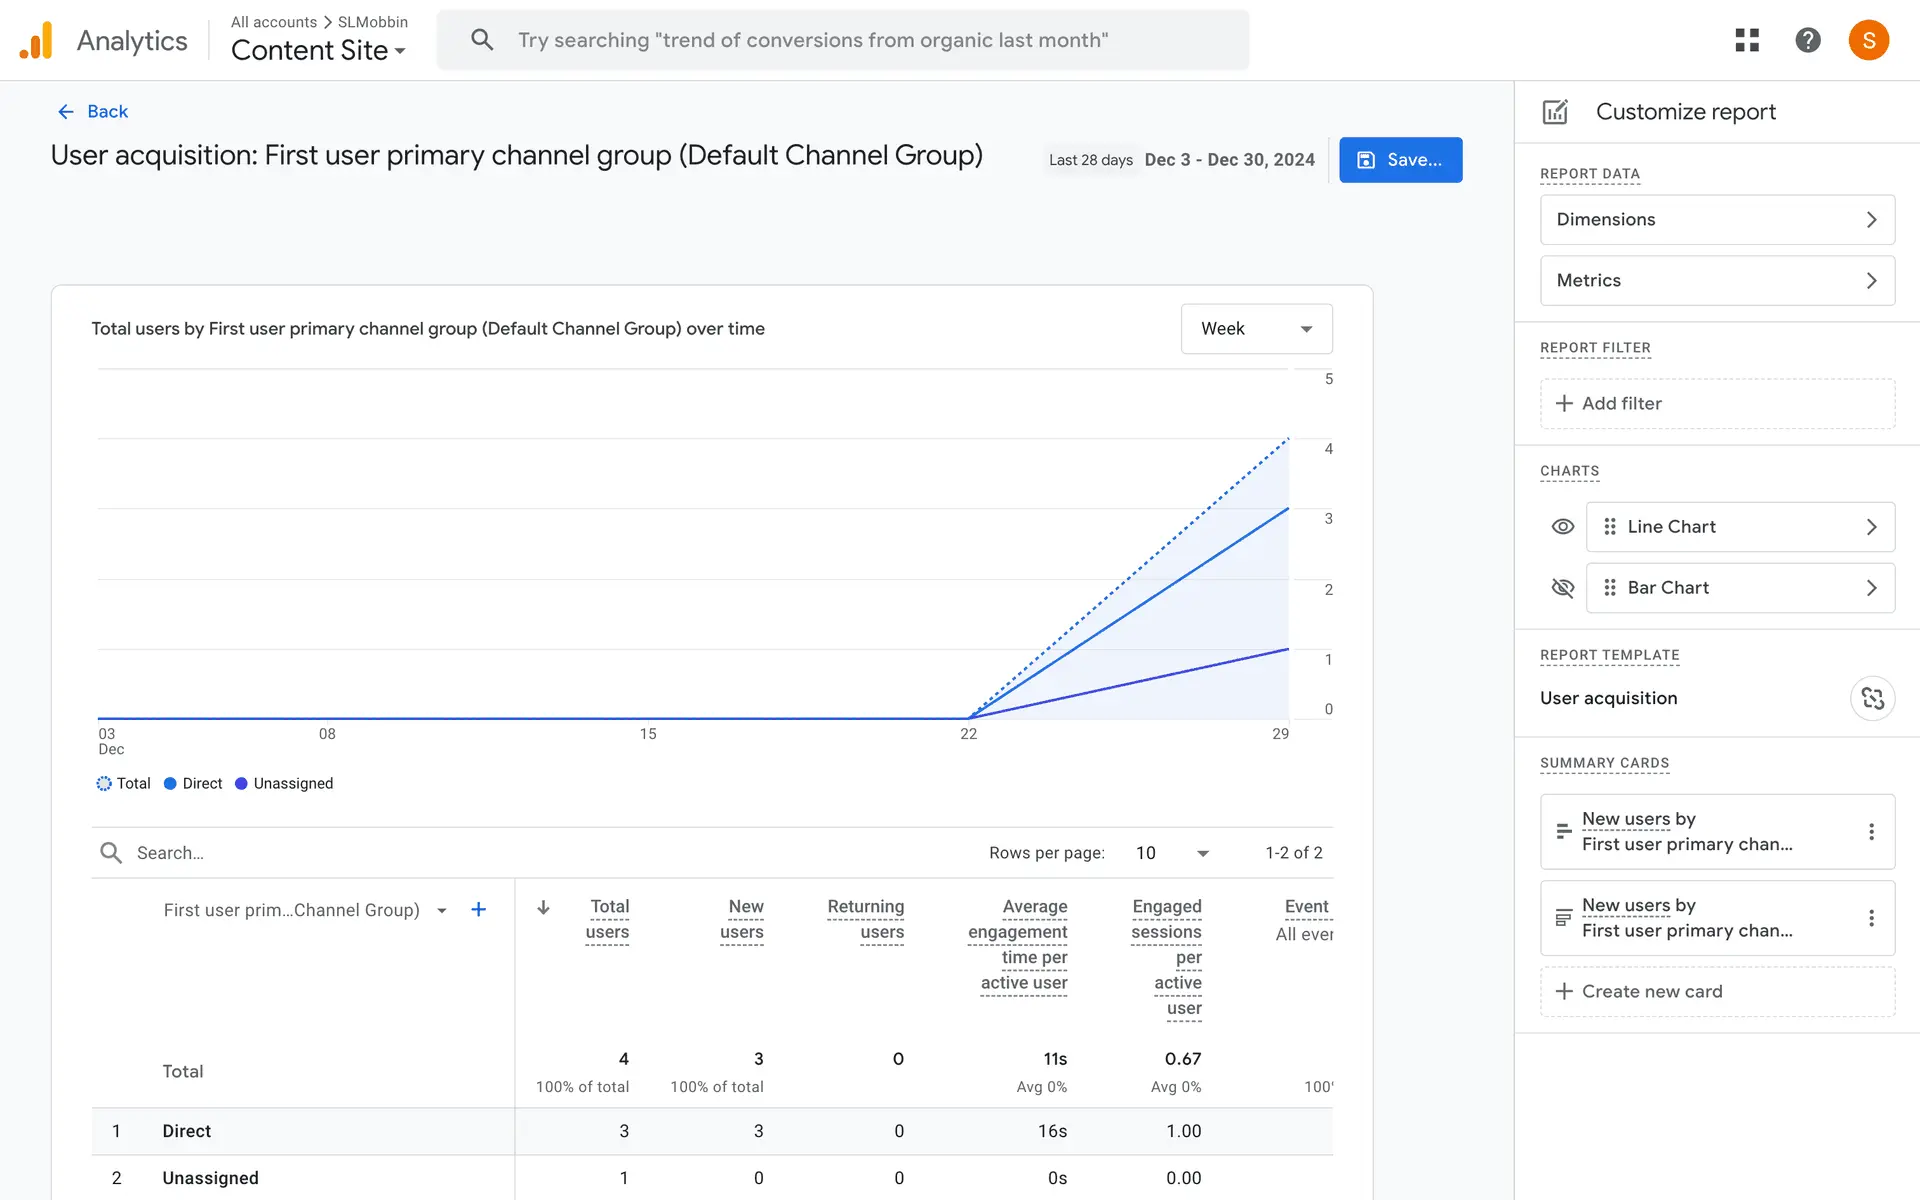Expand the Content Site property selector
The image size is (1920, 1200).
point(318,51)
